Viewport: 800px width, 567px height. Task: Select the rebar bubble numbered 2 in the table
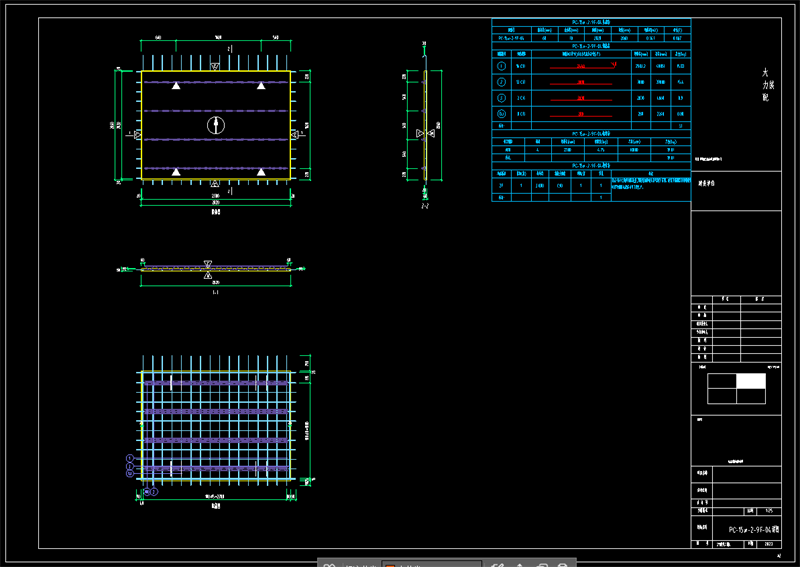click(x=501, y=82)
